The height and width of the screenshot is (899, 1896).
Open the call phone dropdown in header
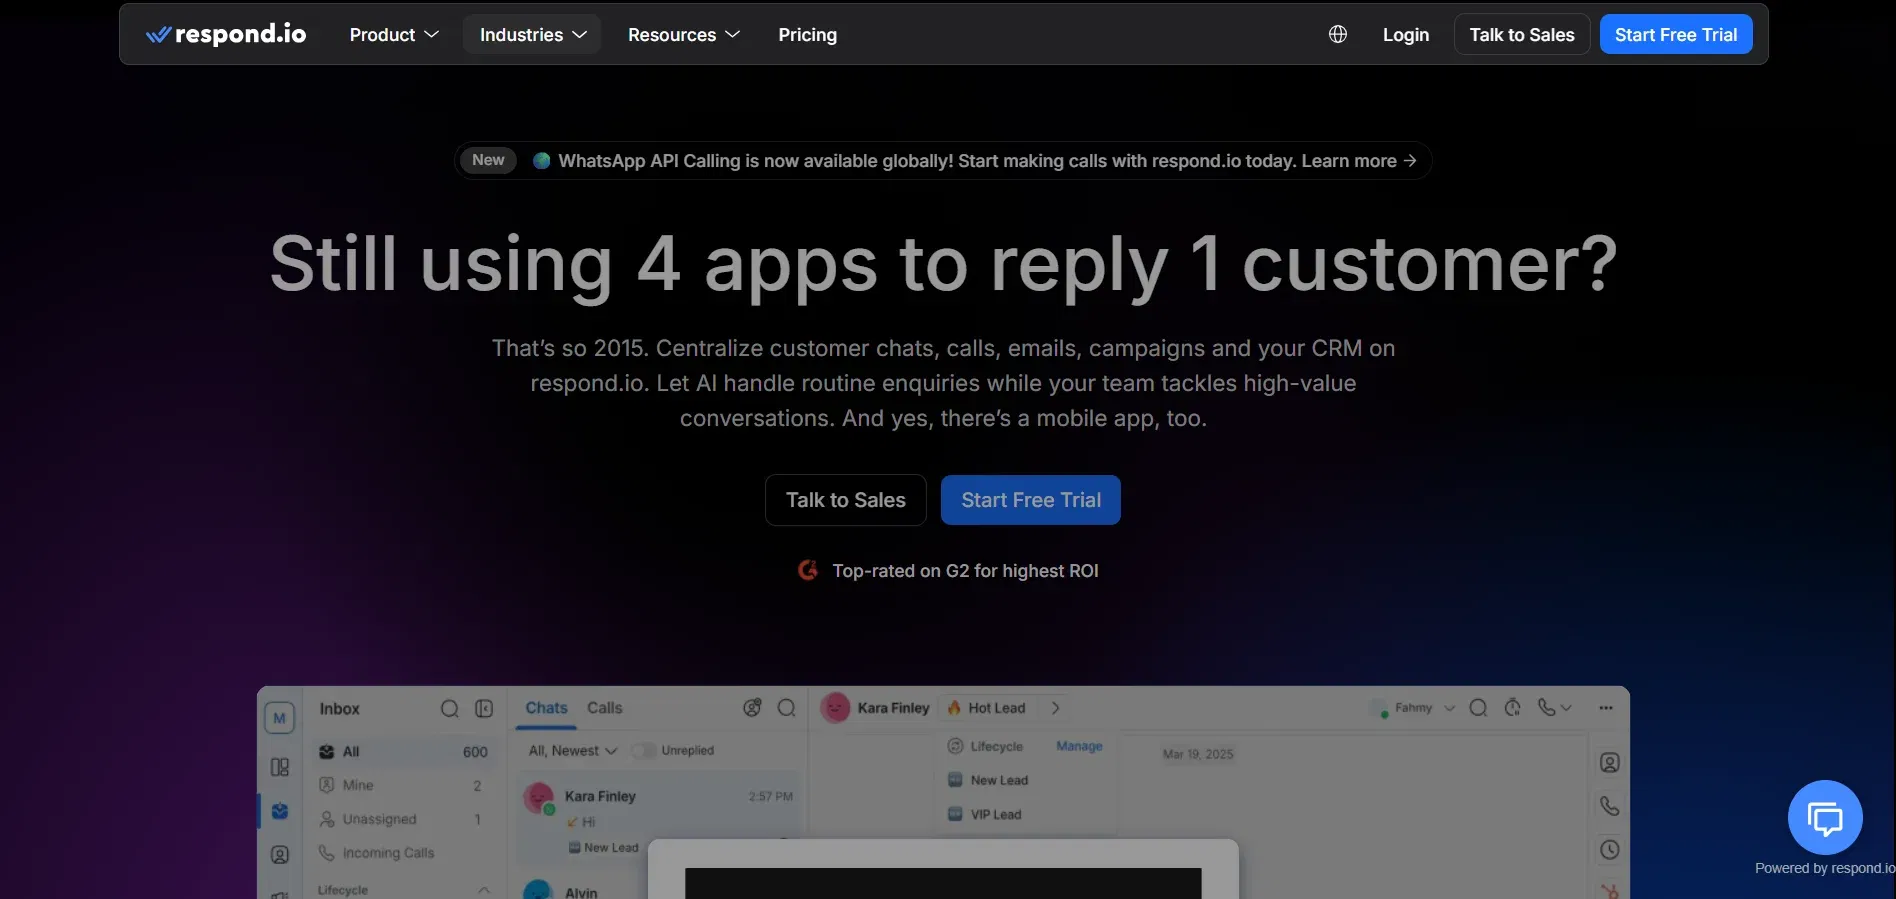[1555, 708]
